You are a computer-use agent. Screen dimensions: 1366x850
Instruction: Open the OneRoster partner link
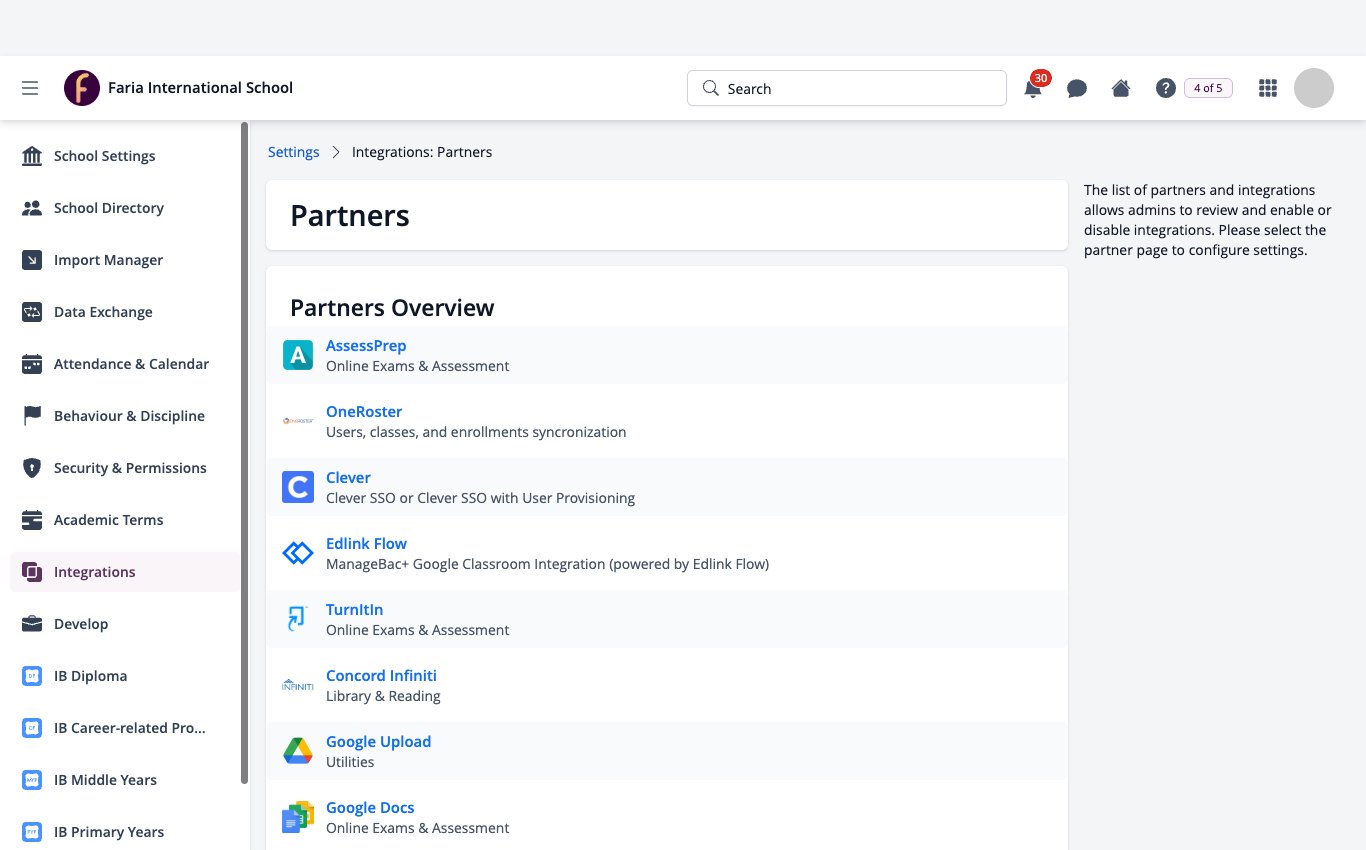pos(364,411)
